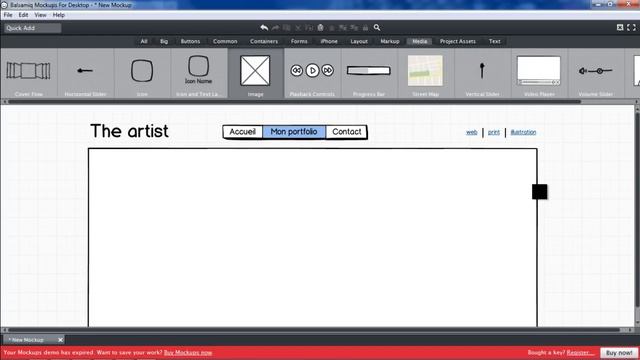Image resolution: width=640 pixels, height=360 pixels.
Task: Click the Register link
Action: 580,353
